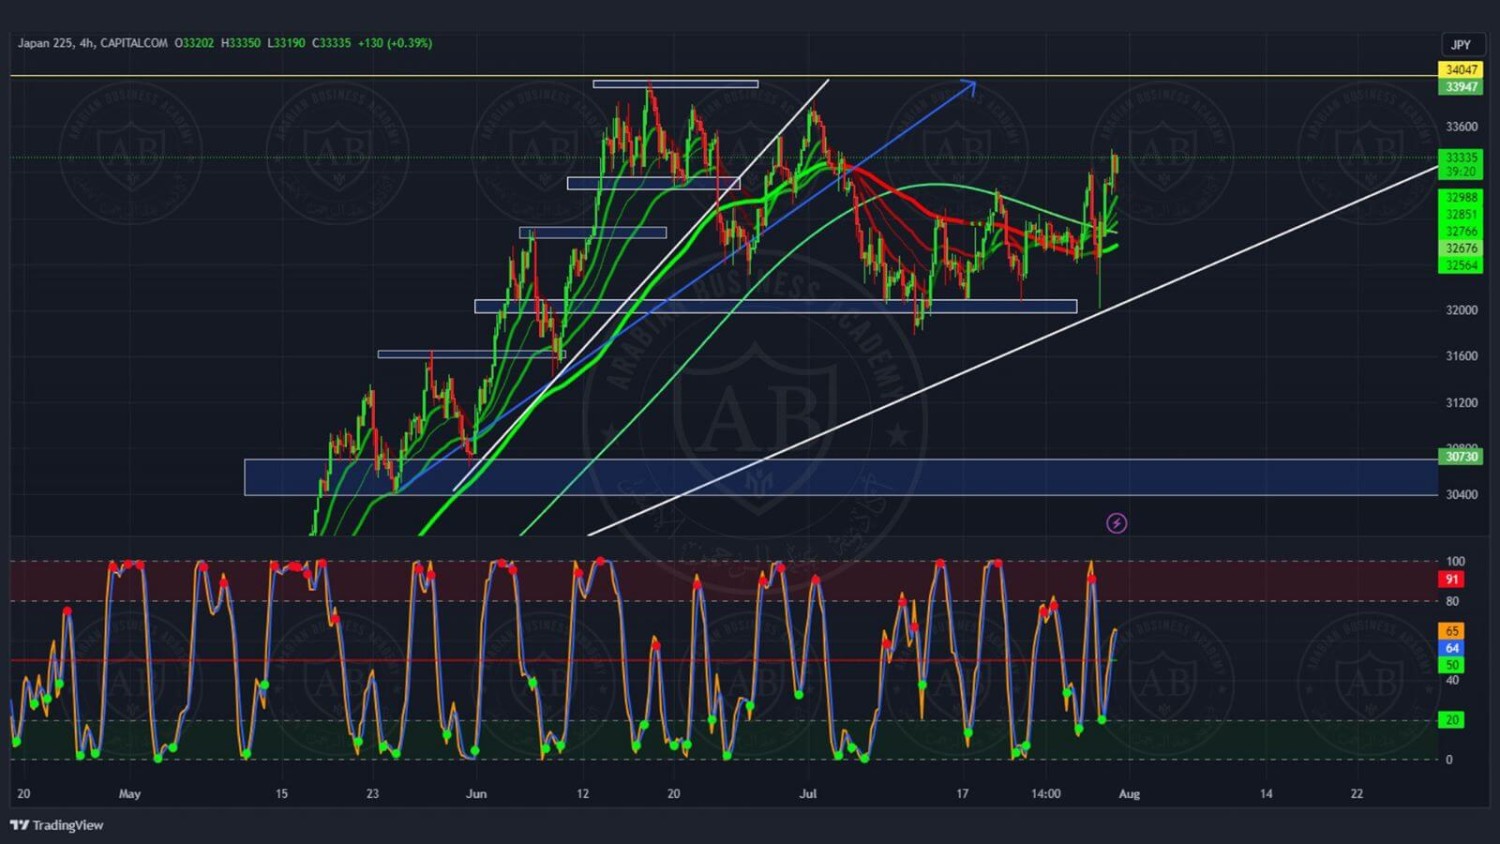Click the red 91 oscillator label
The width and height of the screenshot is (1500, 844).
pyautogui.click(x=1451, y=579)
